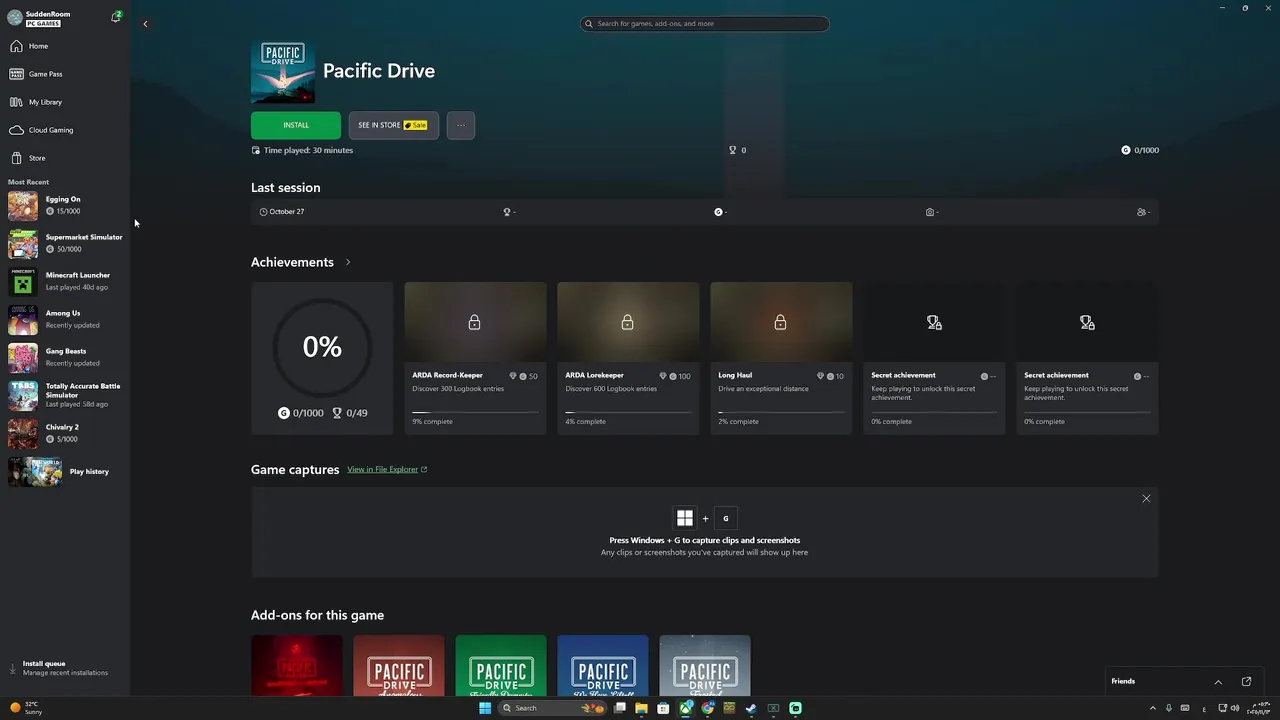Image resolution: width=1280 pixels, height=720 pixels.
Task: Expand Achievements with the chevron arrow
Action: 348,262
